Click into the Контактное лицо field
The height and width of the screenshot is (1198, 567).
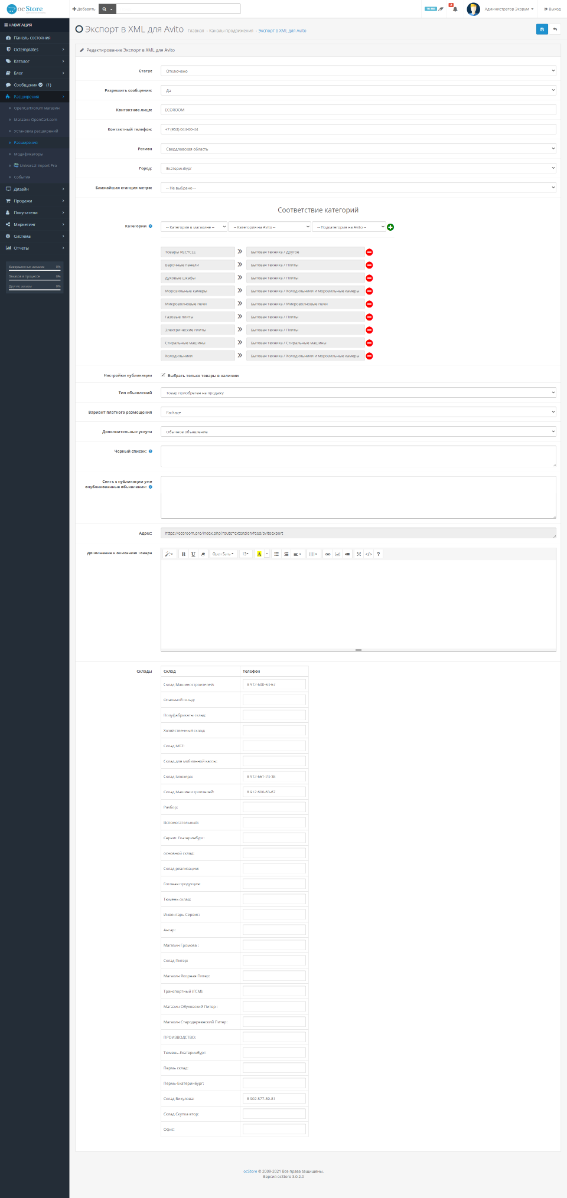(x=358, y=110)
